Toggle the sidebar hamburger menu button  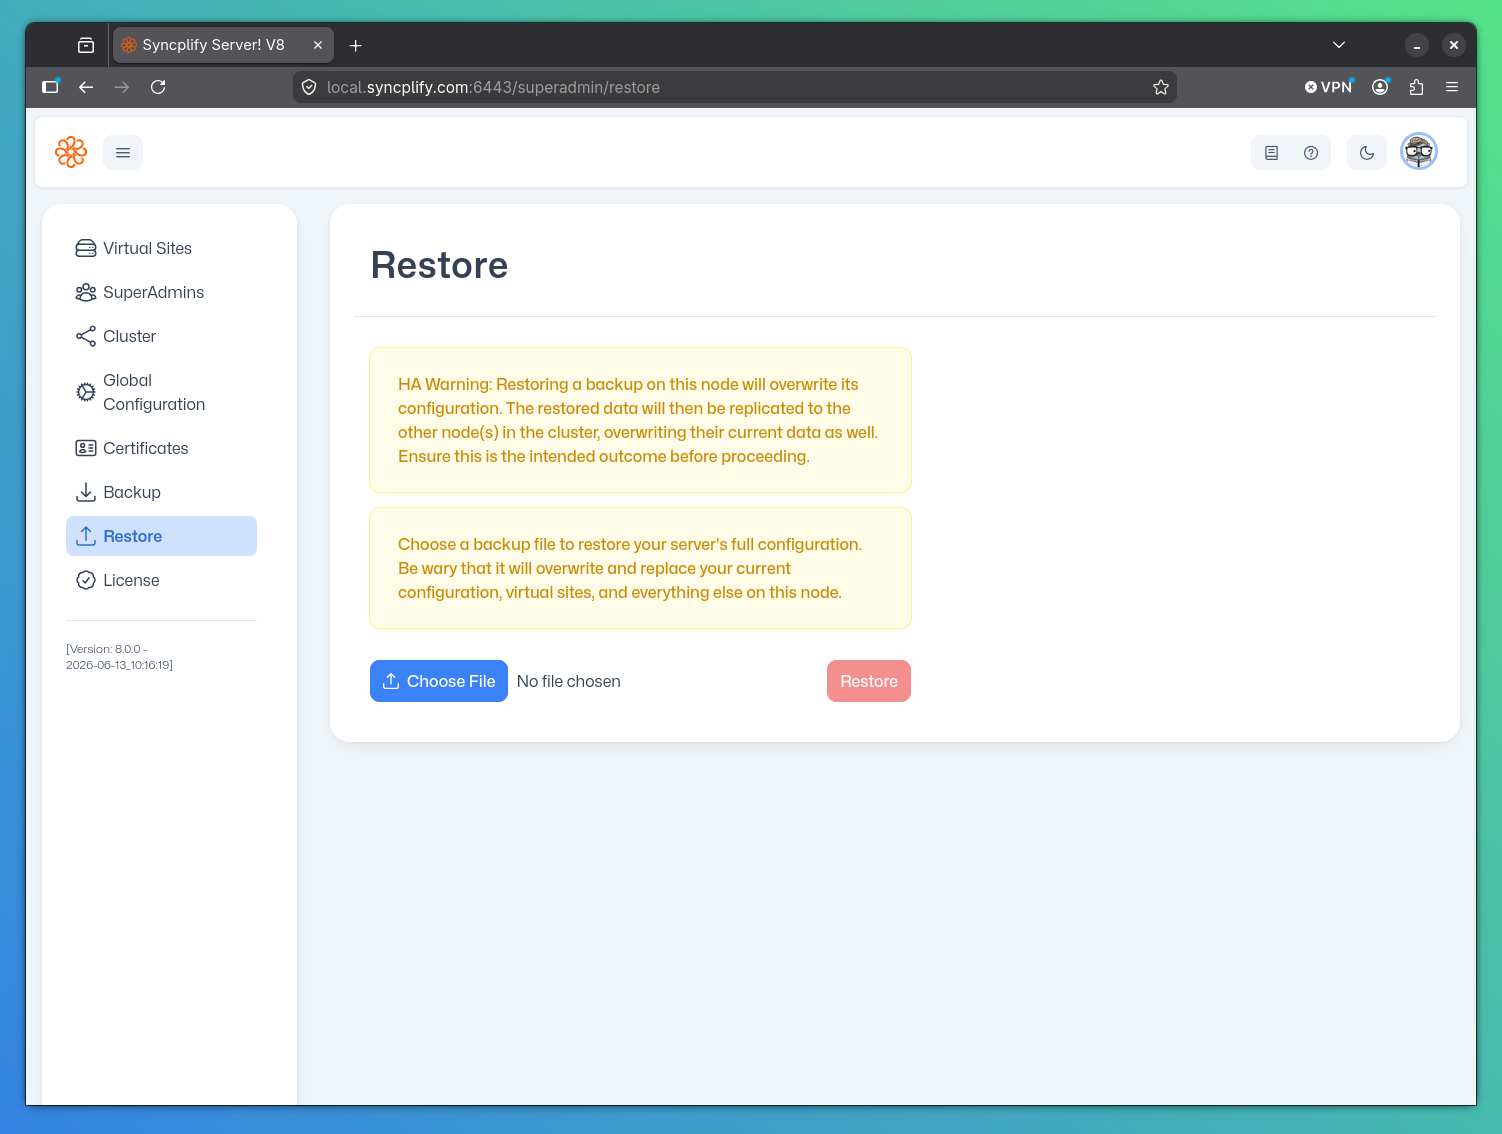tap(123, 152)
